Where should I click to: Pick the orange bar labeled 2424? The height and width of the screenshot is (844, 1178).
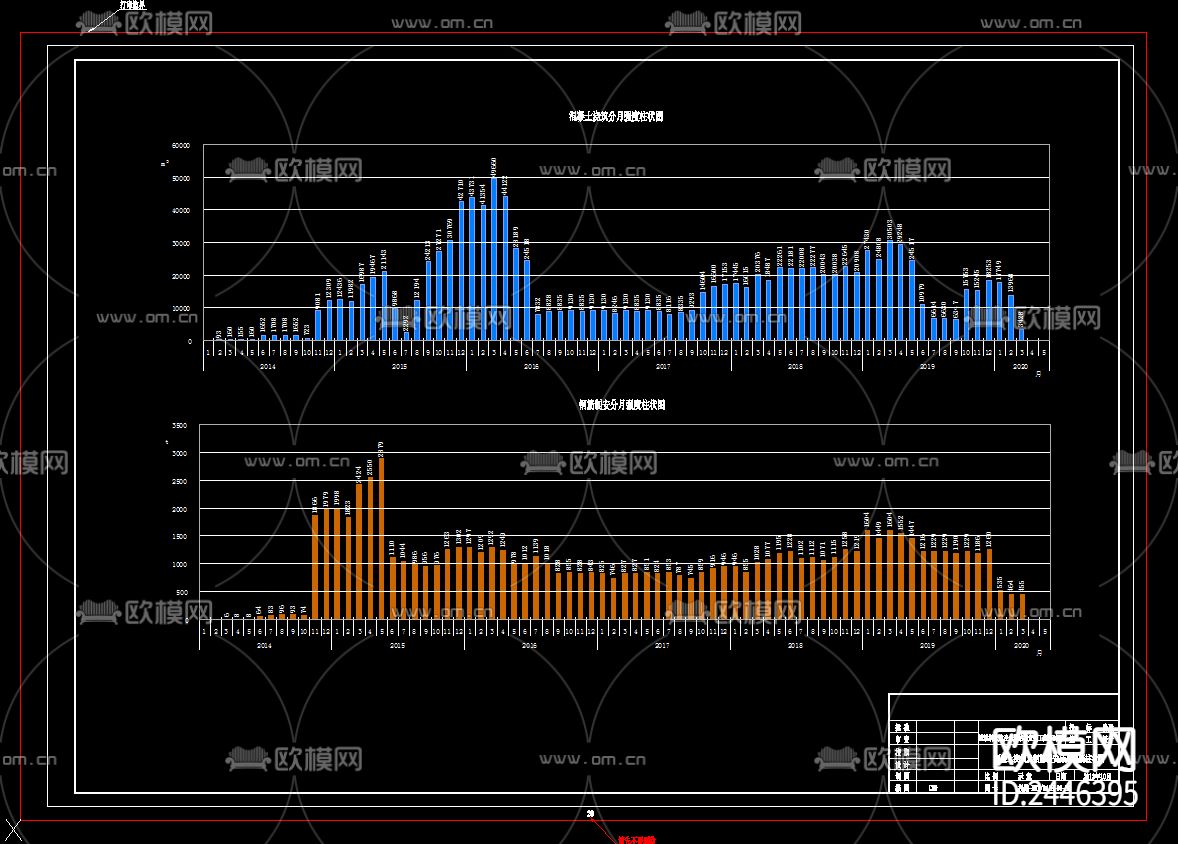[359, 552]
